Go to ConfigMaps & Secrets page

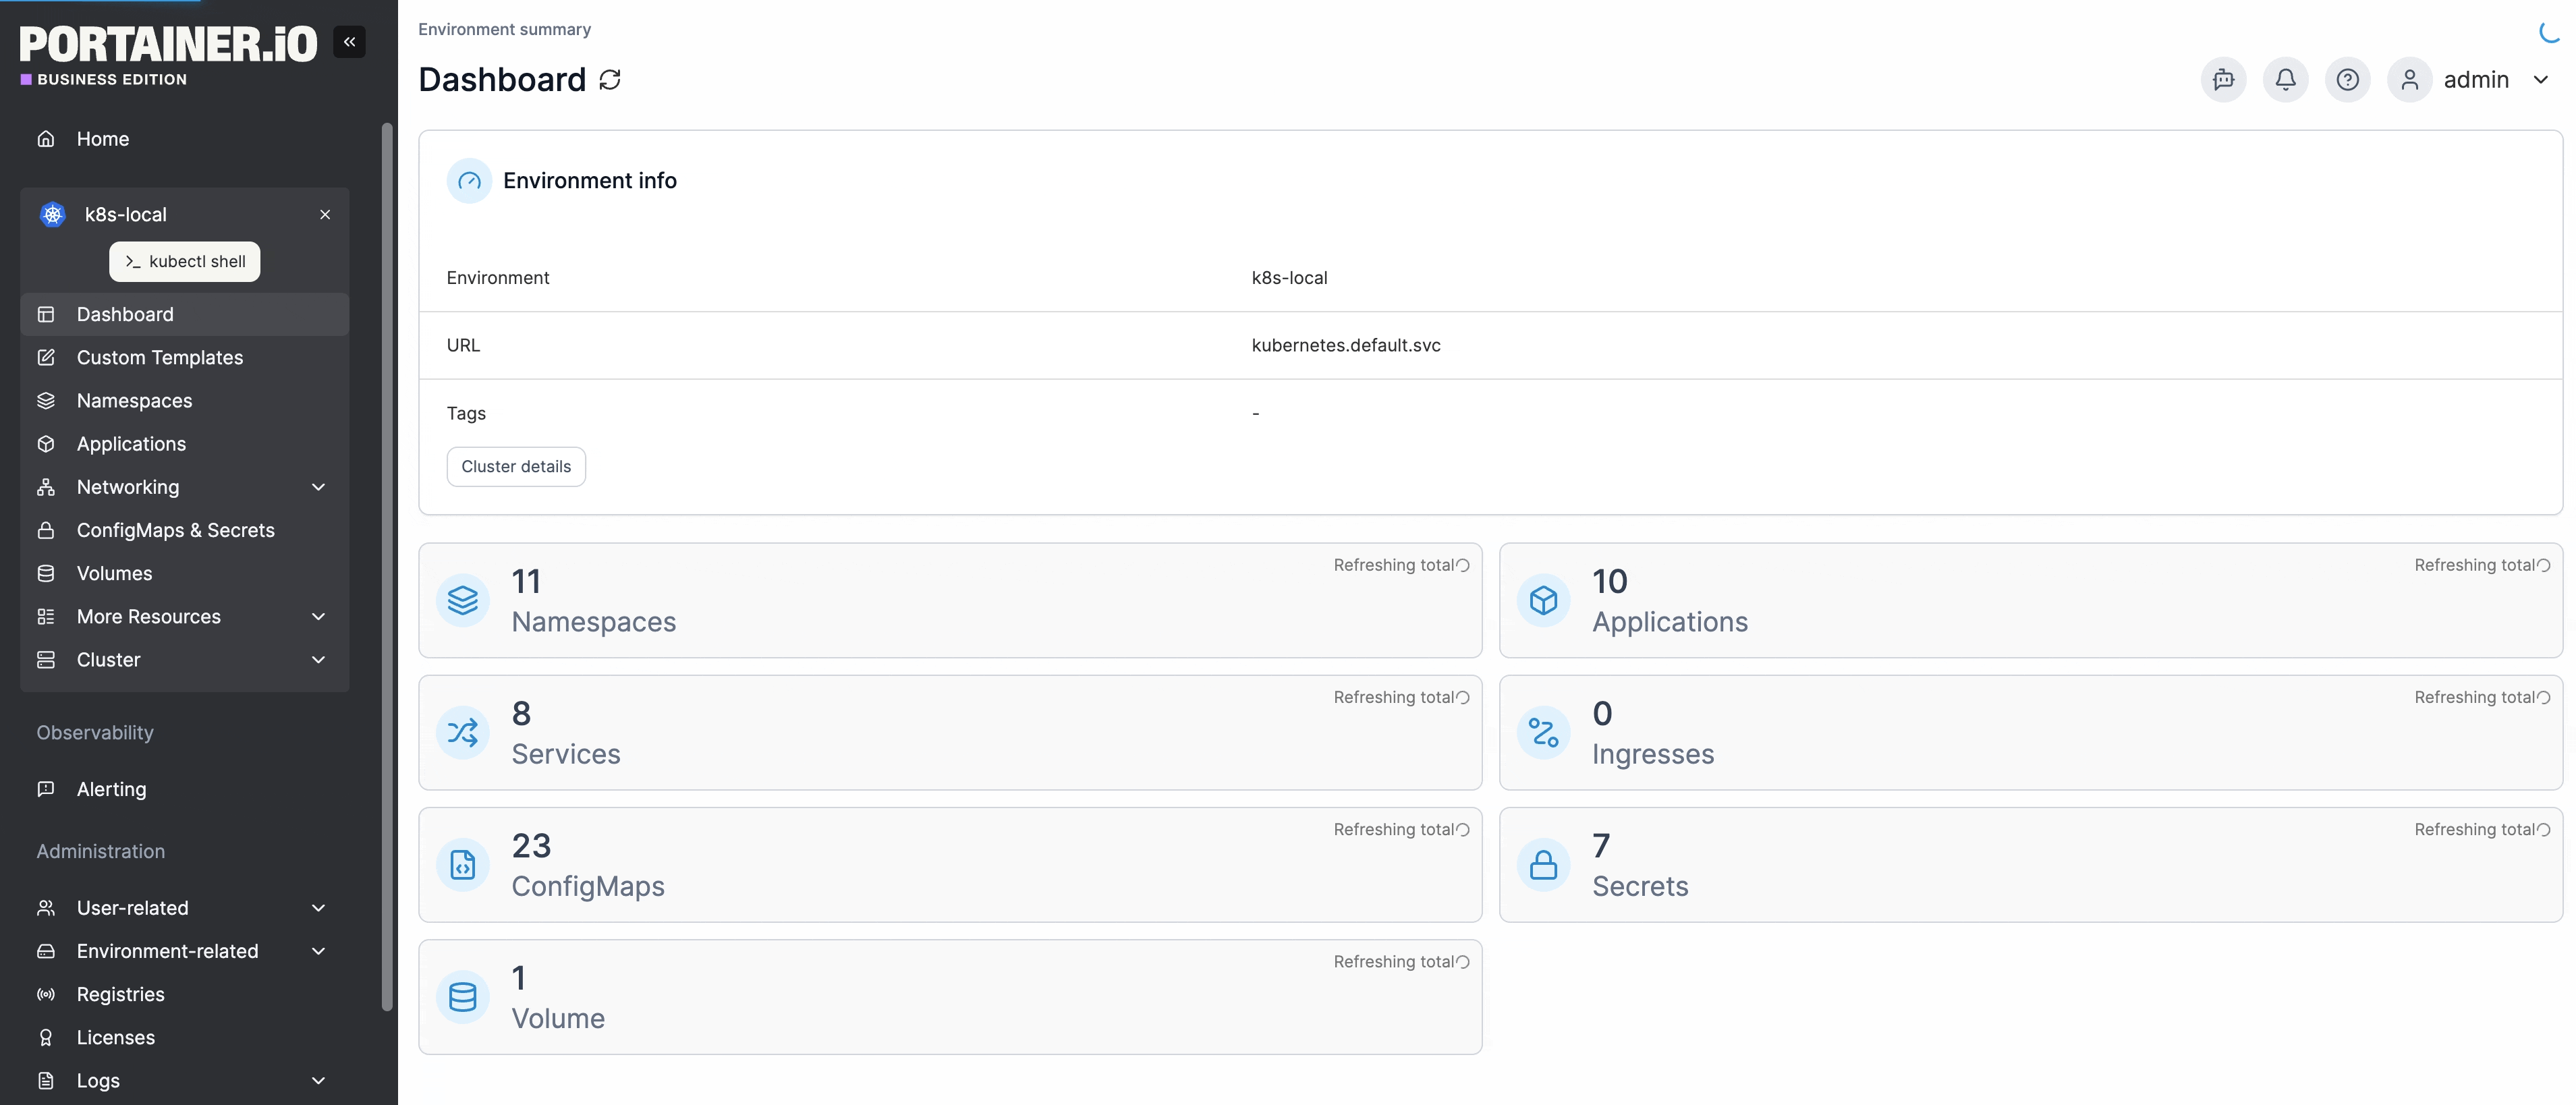click(x=175, y=530)
